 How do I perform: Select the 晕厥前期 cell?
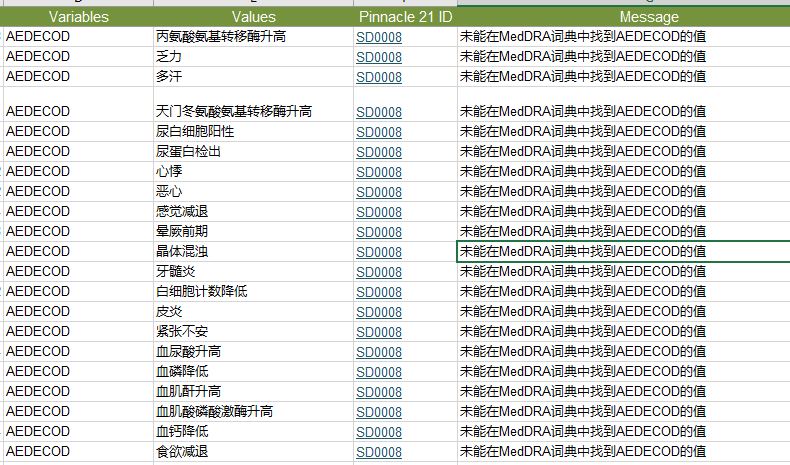pos(253,231)
